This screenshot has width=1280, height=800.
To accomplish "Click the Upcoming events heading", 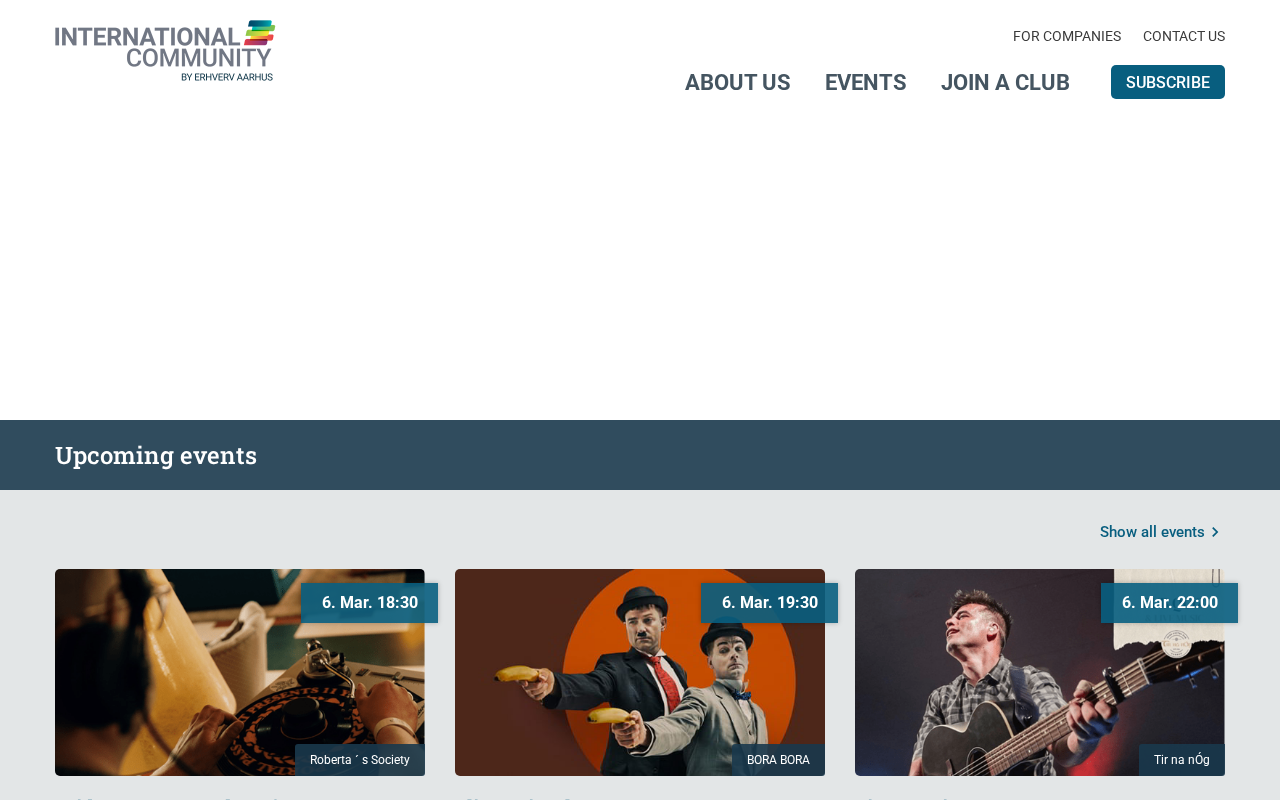I will [x=156, y=455].
